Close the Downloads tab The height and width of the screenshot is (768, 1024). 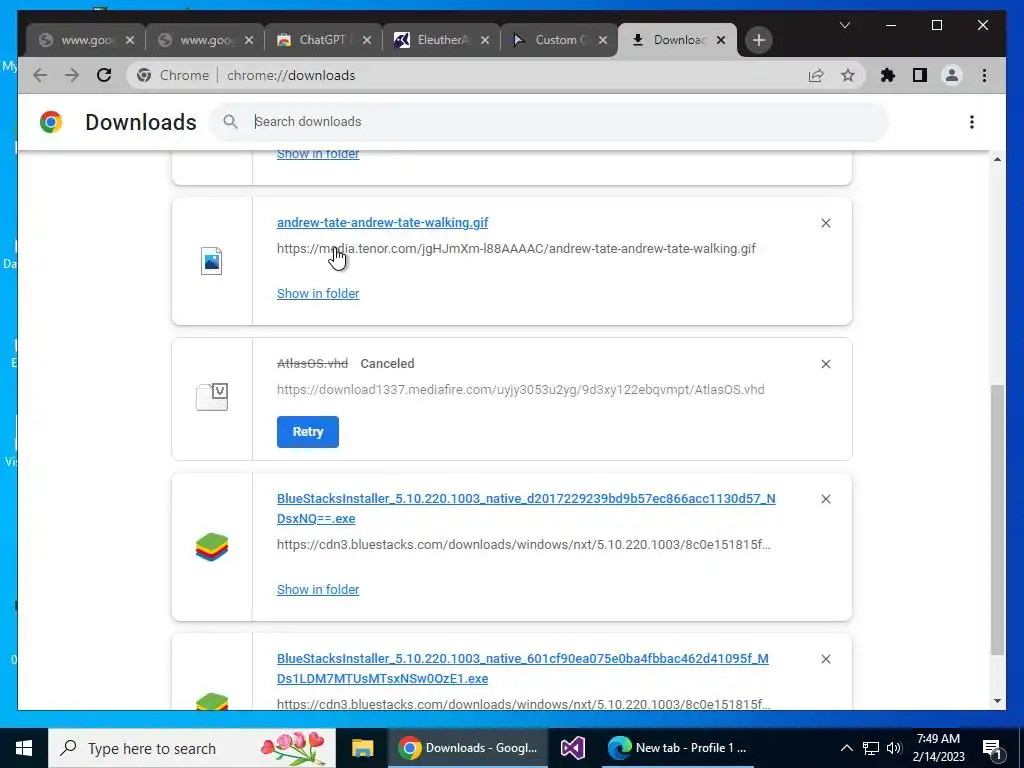pos(721,40)
